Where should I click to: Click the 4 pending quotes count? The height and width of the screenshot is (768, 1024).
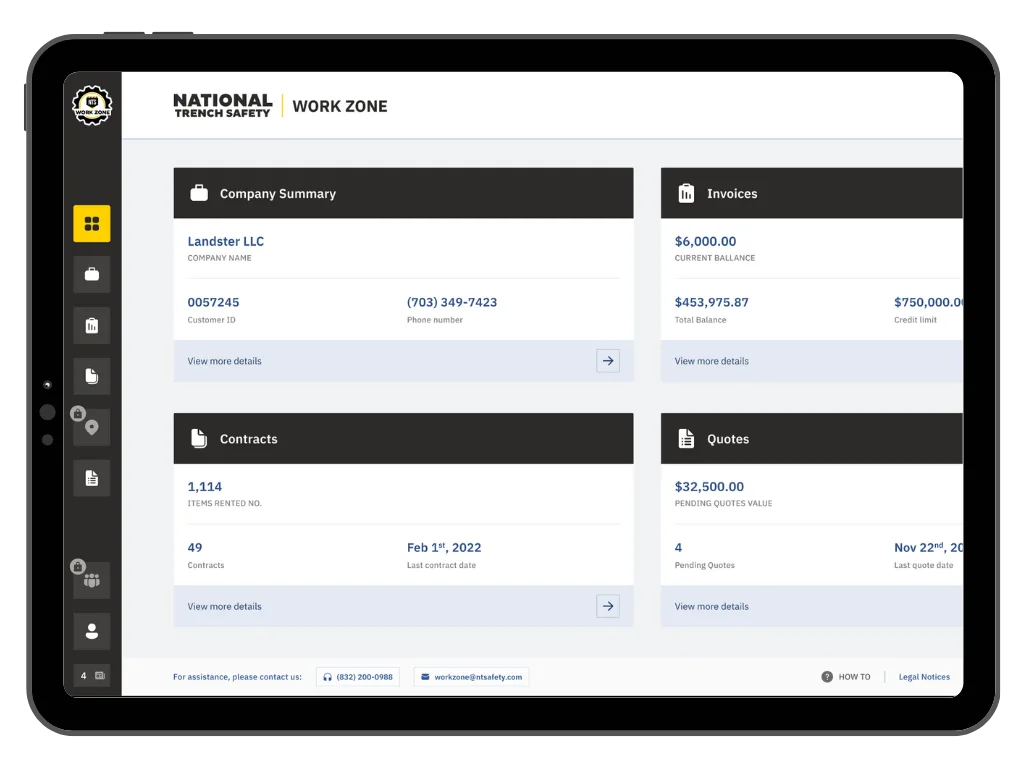click(679, 547)
